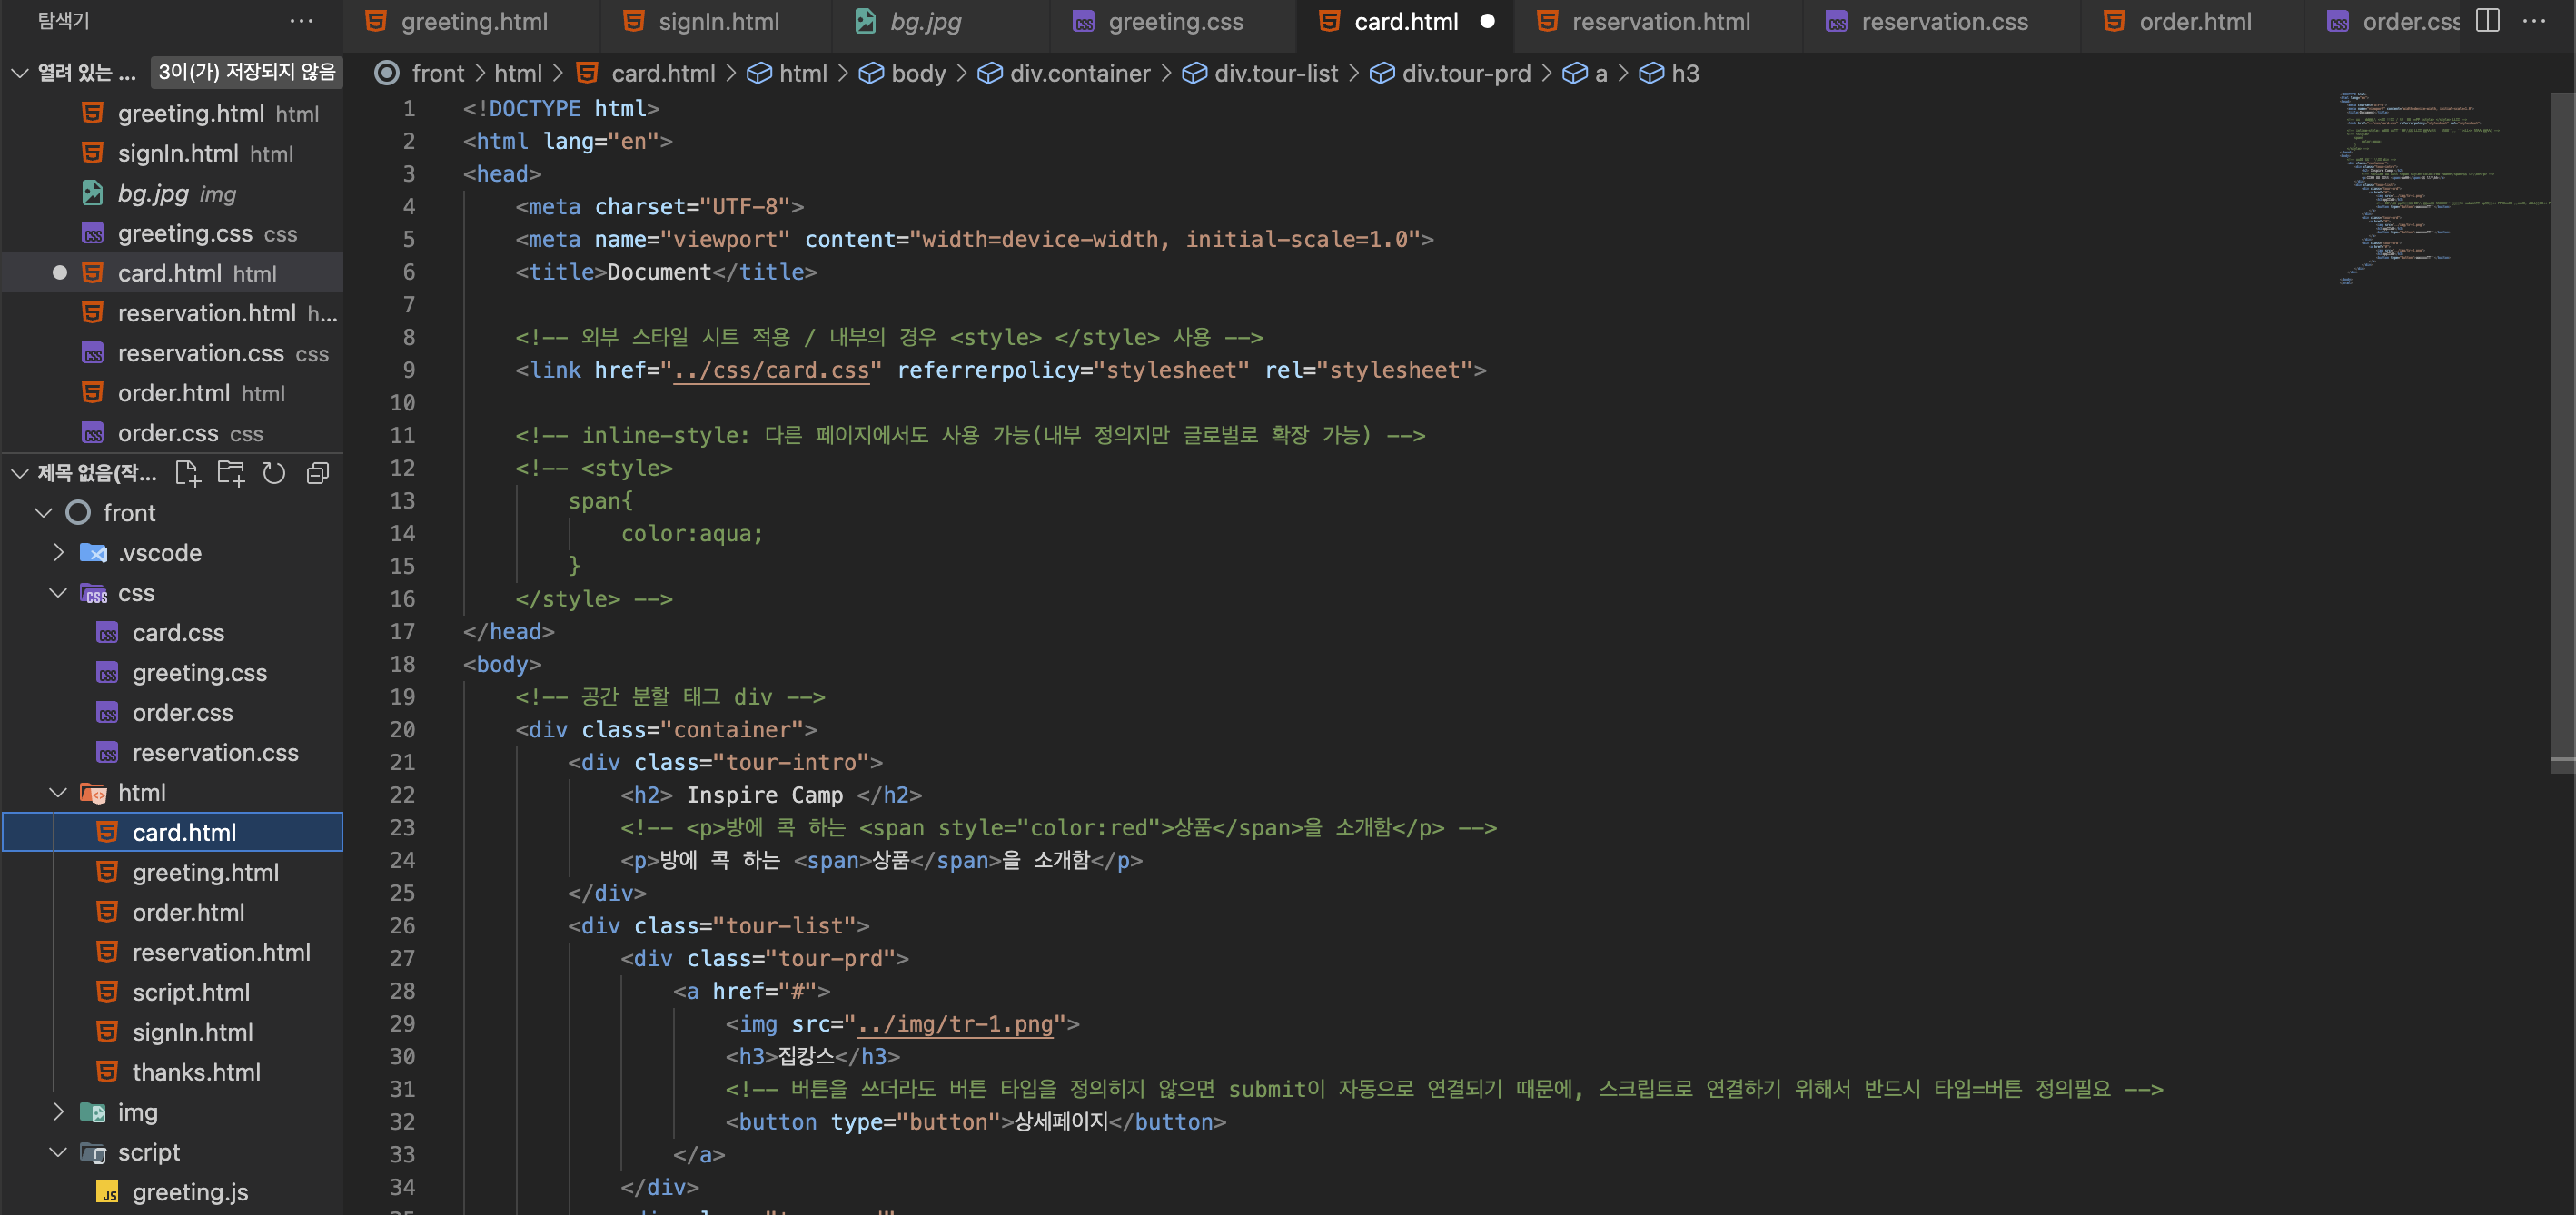Follow the ../img/tr-1.png link on line 29
The height and width of the screenshot is (1215, 2576).
click(x=955, y=1024)
